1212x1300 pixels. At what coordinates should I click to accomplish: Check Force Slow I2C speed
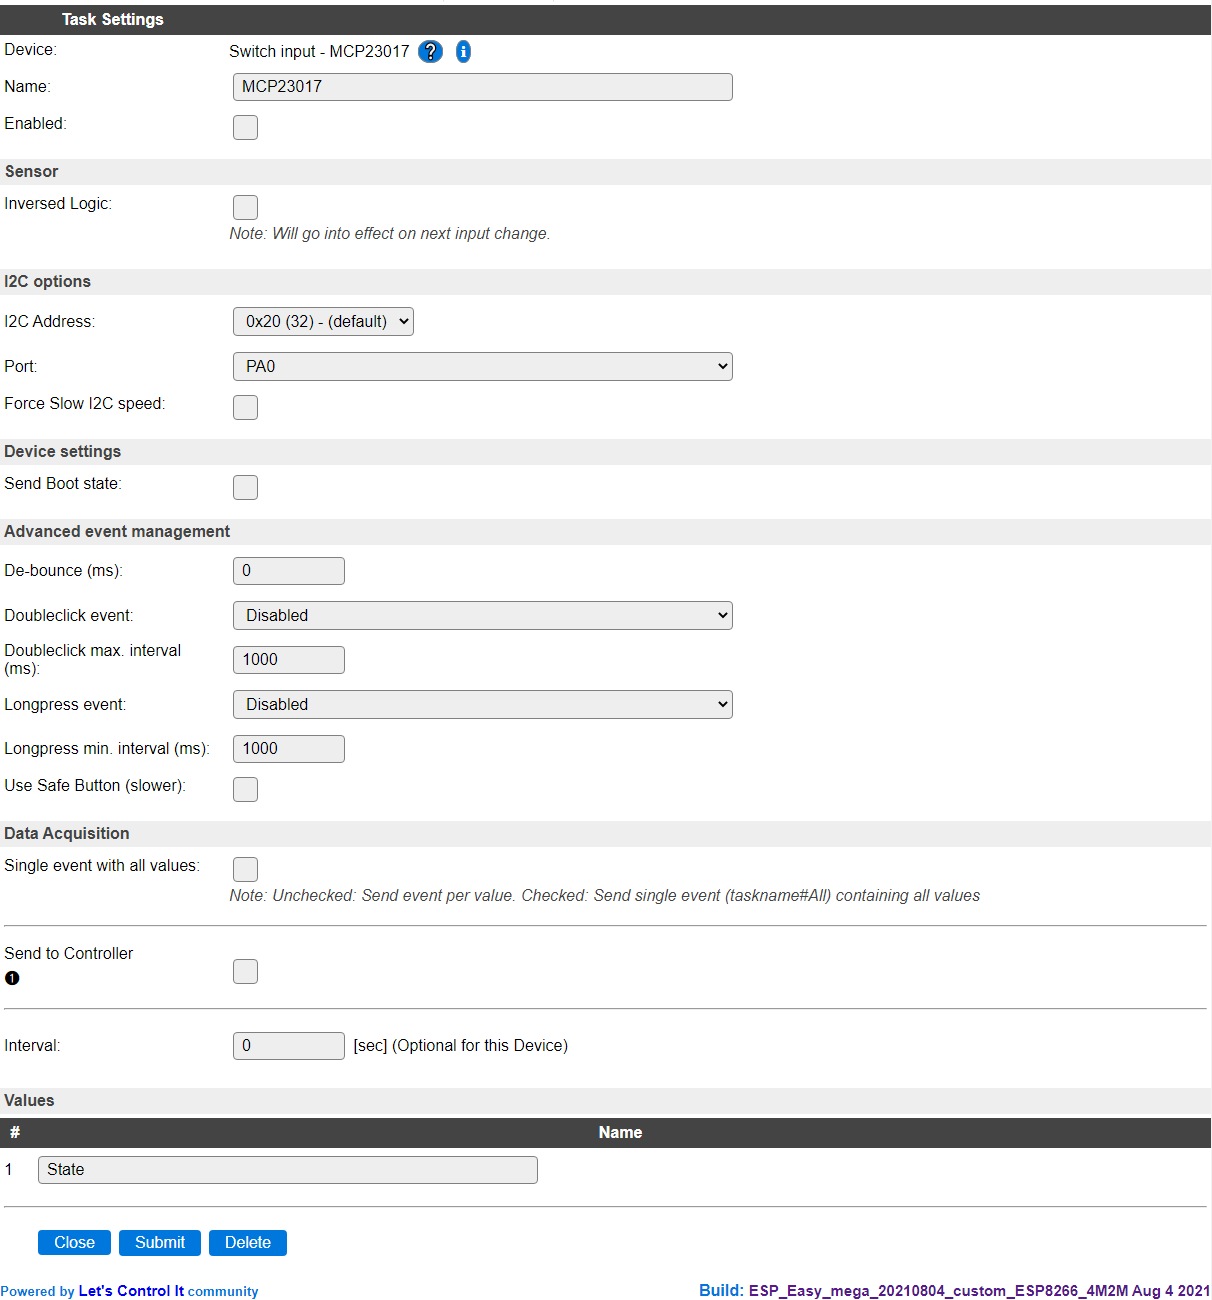[x=245, y=407]
